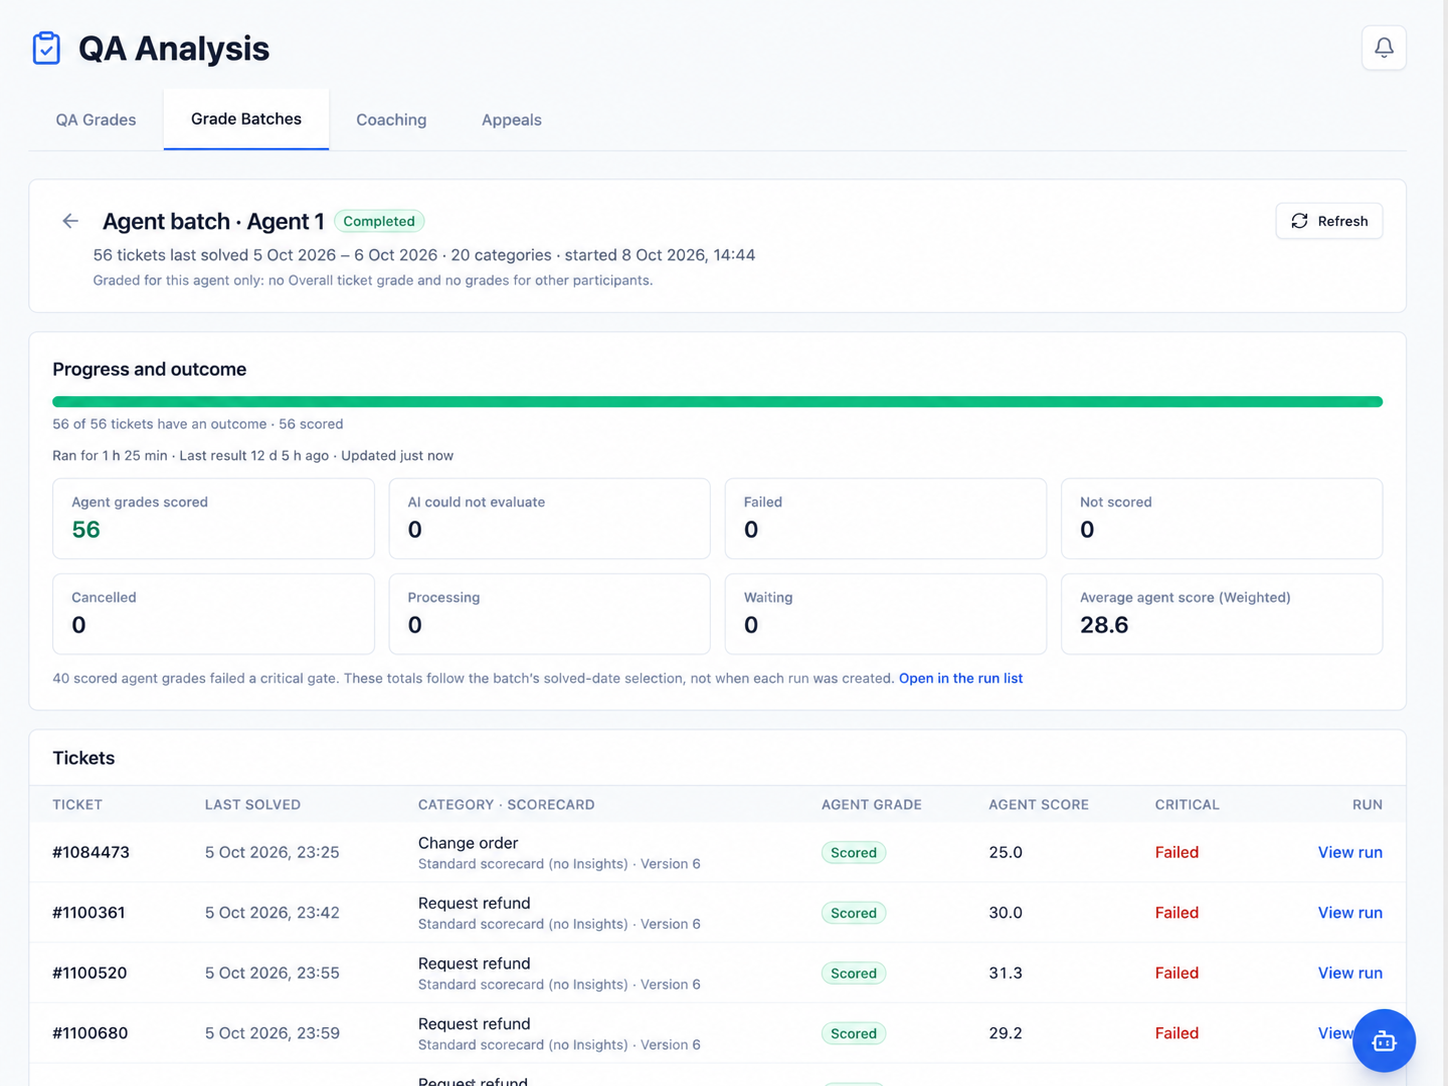
Task: Select the agent score 31.3
Action: [x=1005, y=973]
